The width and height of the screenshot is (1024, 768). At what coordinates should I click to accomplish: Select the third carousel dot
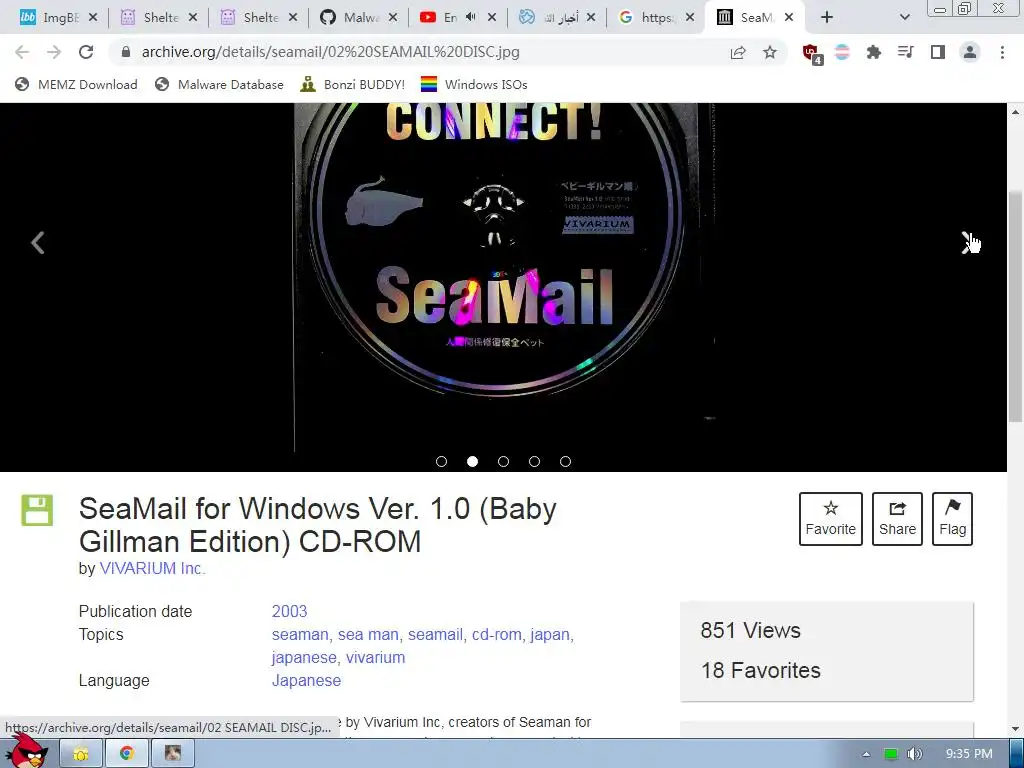[x=504, y=462]
